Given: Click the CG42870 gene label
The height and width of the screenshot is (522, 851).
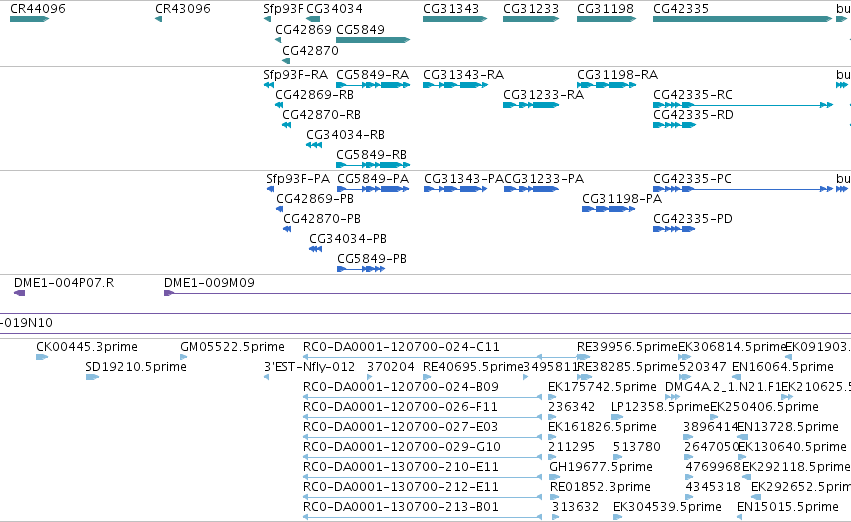Looking at the screenshot, I should click(310, 50).
